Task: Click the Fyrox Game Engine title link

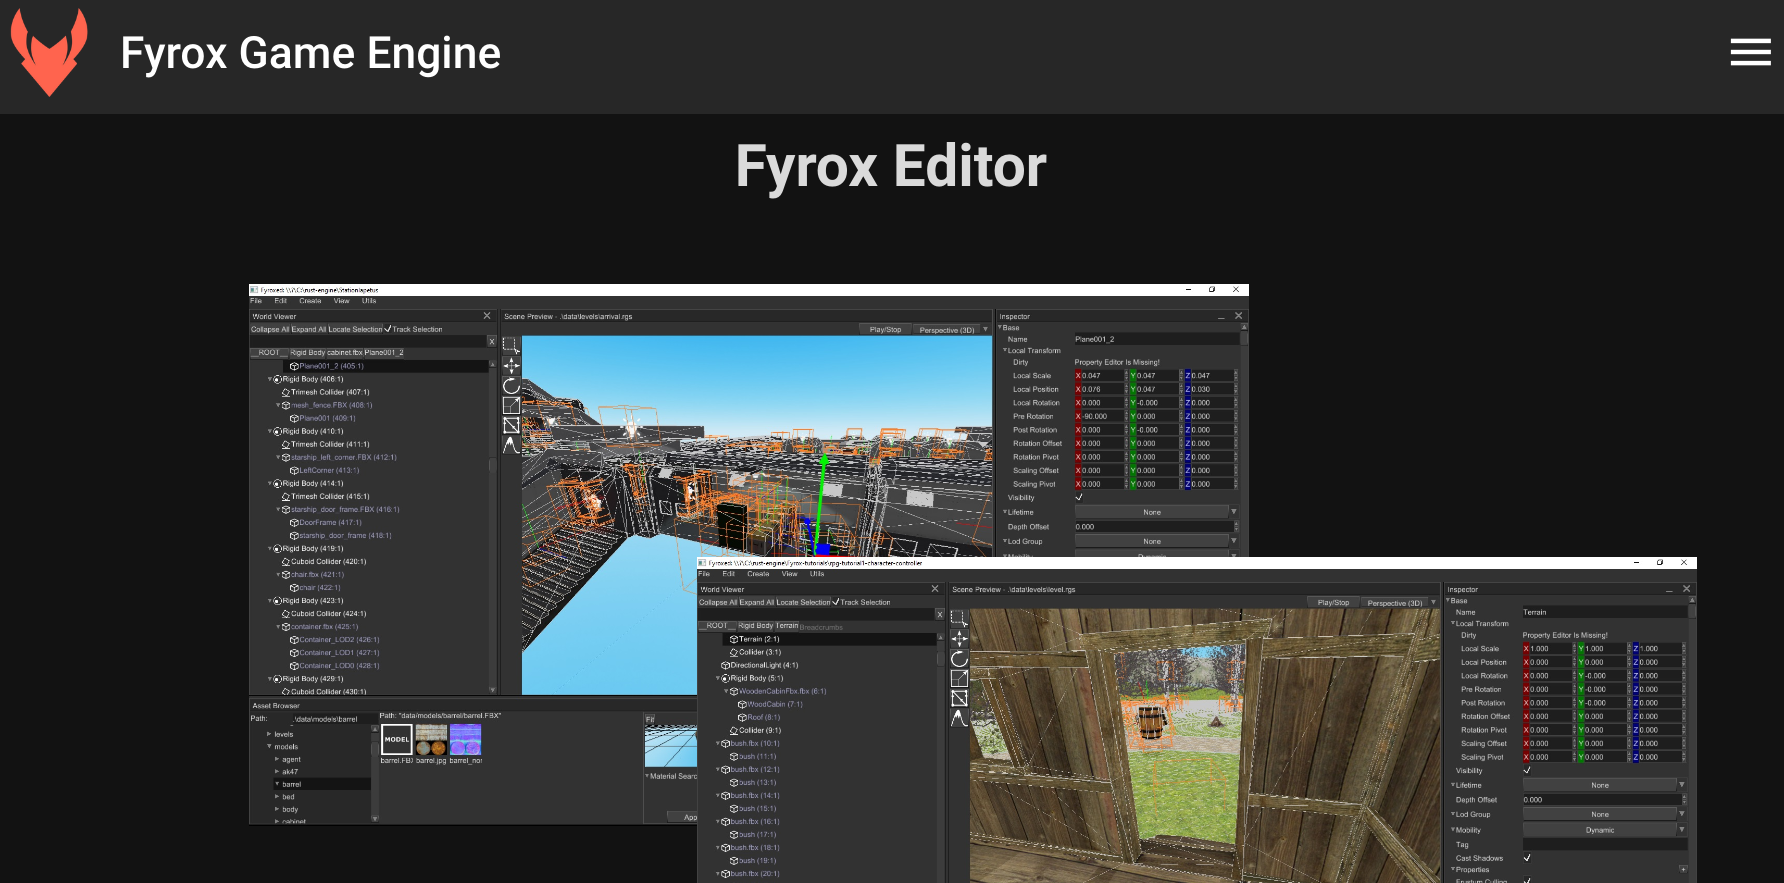Action: pos(310,53)
